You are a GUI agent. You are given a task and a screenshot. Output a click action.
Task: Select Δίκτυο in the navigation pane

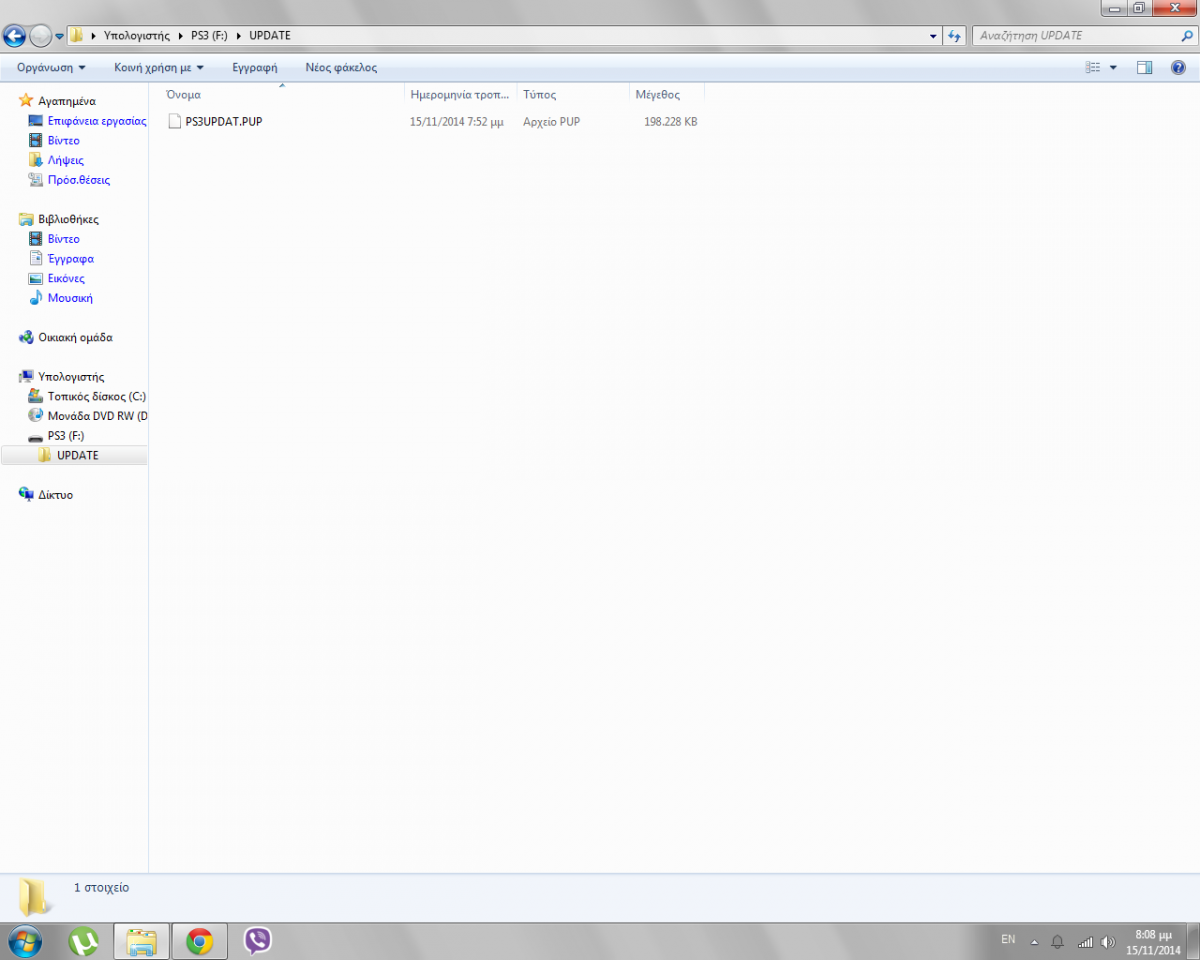click(55, 494)
